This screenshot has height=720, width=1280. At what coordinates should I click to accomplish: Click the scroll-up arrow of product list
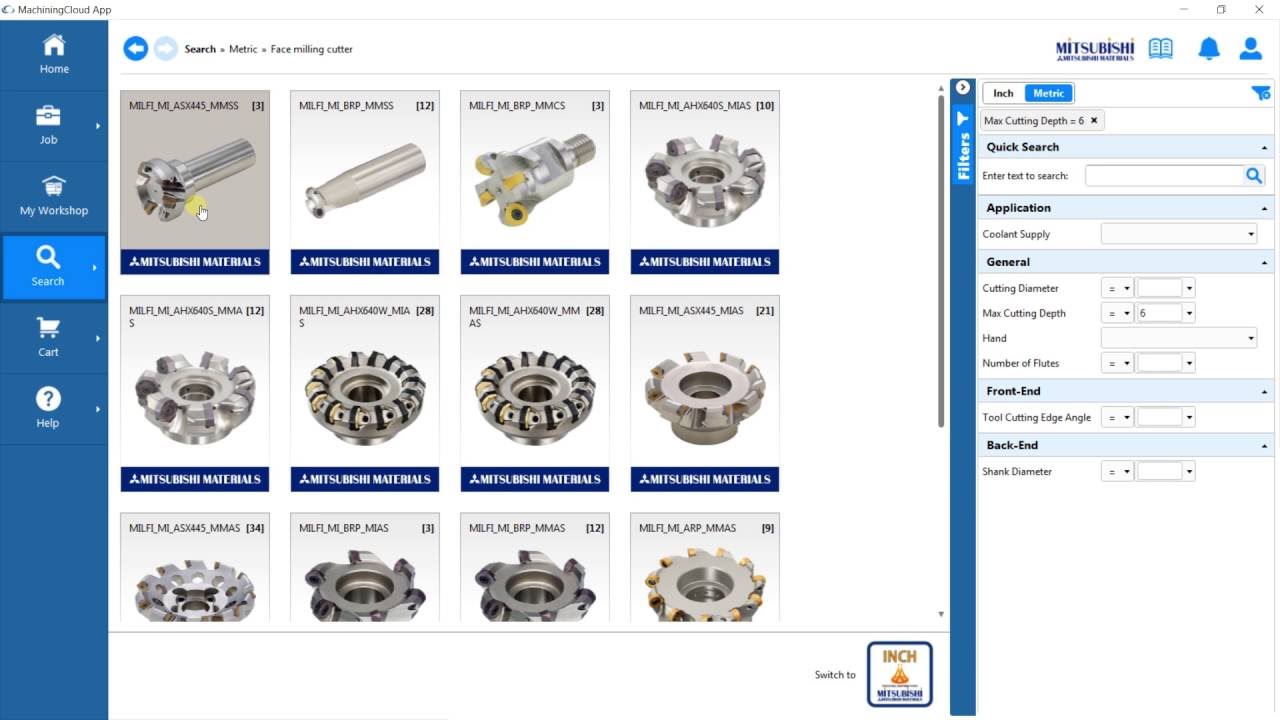pyautogui.click(x=941, y=87)
